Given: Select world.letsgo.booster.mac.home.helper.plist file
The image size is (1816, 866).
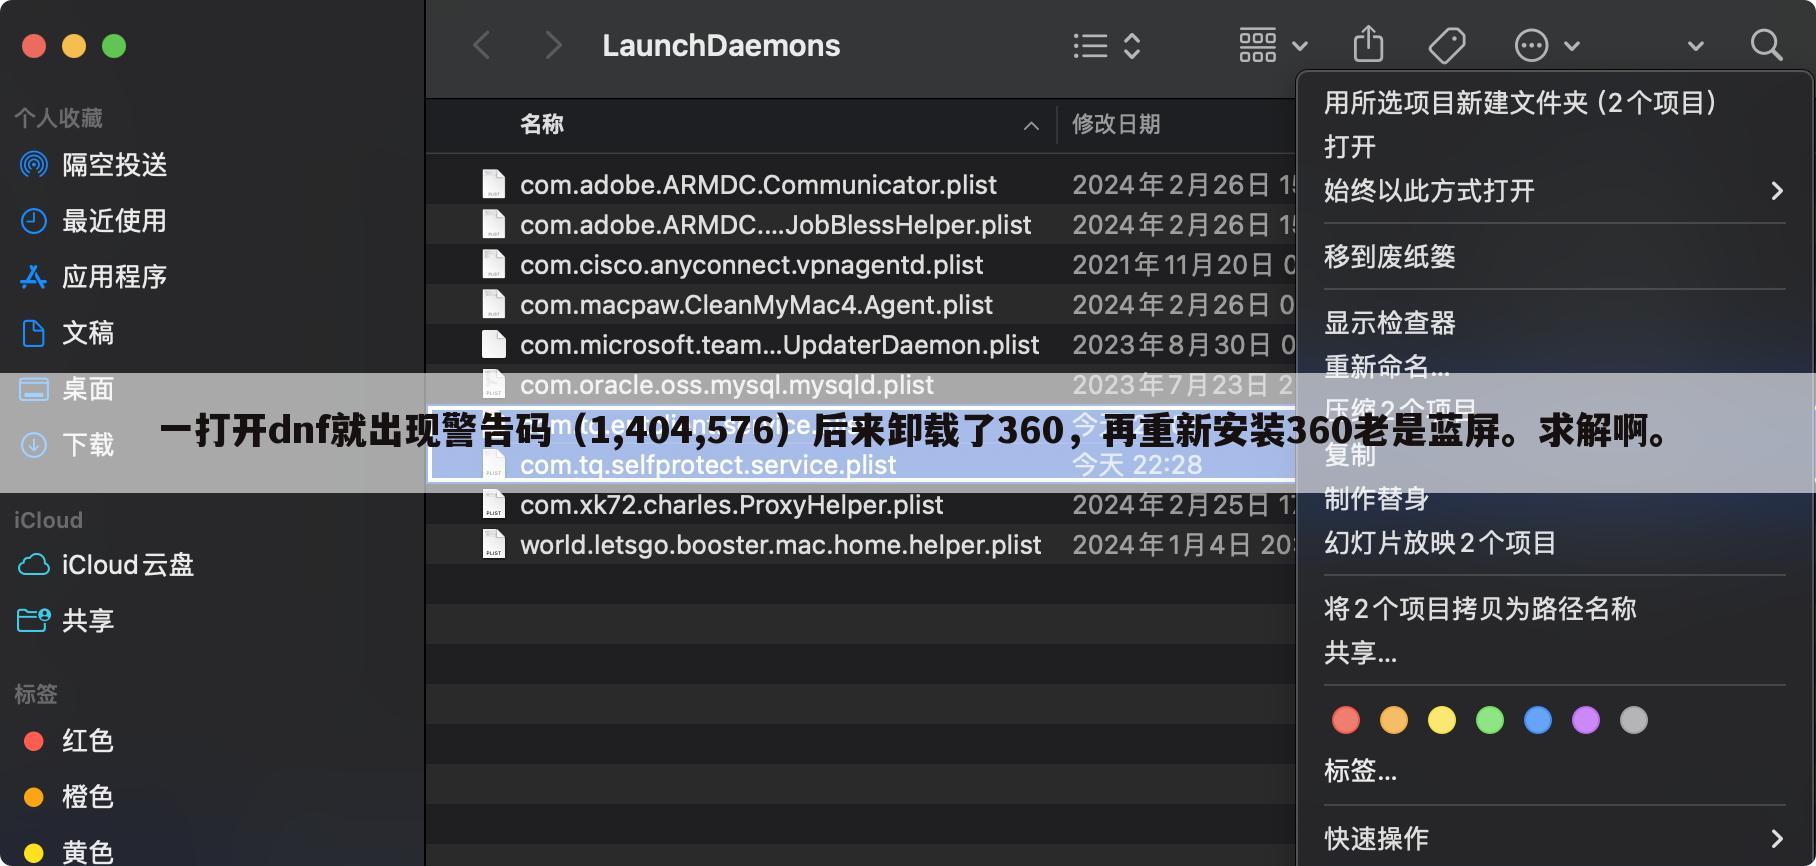Looking at the screenshot, I should [780, 545].
